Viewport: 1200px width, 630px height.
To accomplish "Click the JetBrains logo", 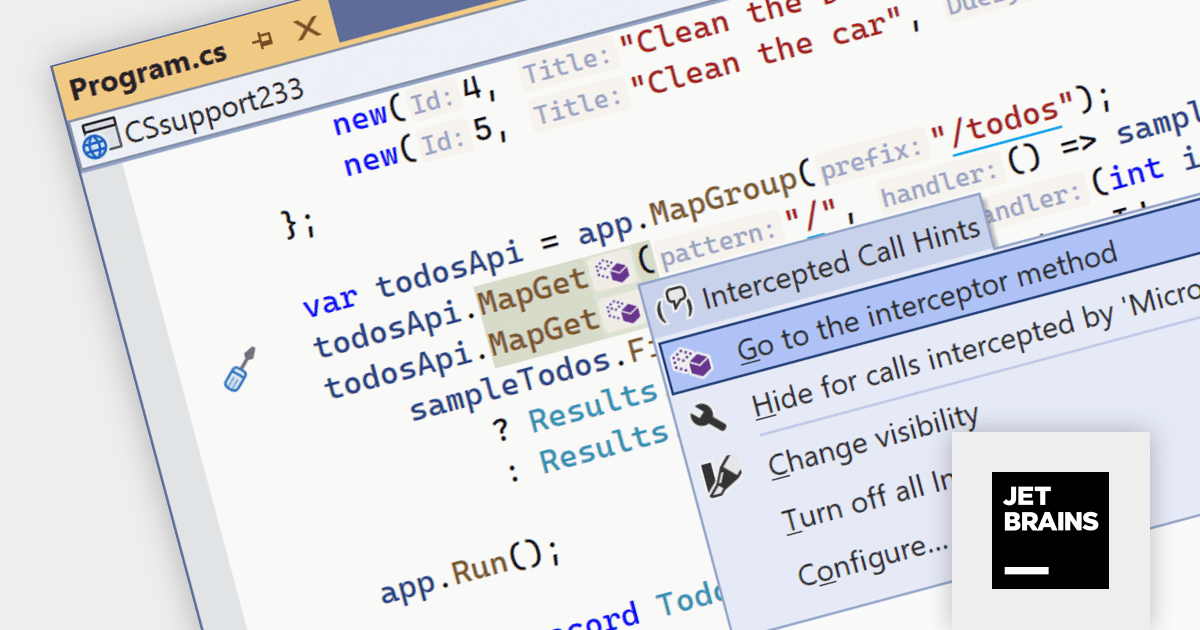I will coord(1050,530).
